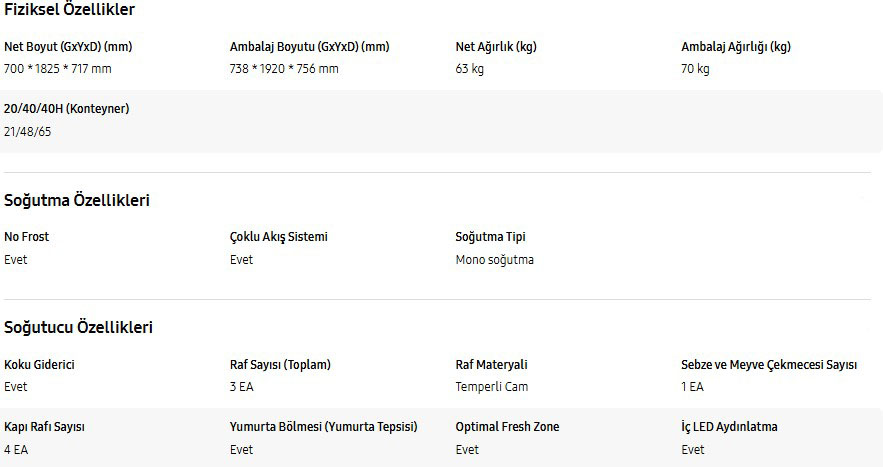Click the 70 kg packaging weight value

695,69
